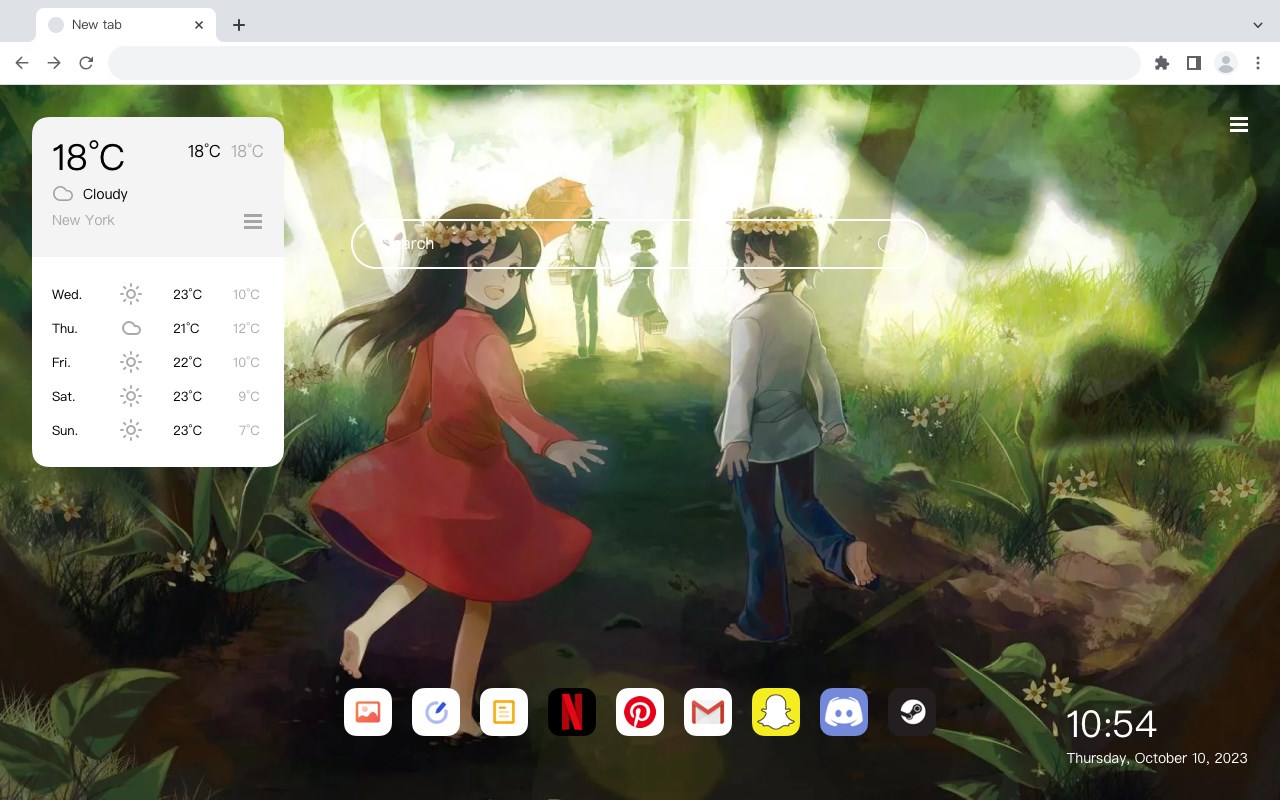Open the photo gallery shortcut icon
This screenshot has height=800, width=1280.
(368, 712)
